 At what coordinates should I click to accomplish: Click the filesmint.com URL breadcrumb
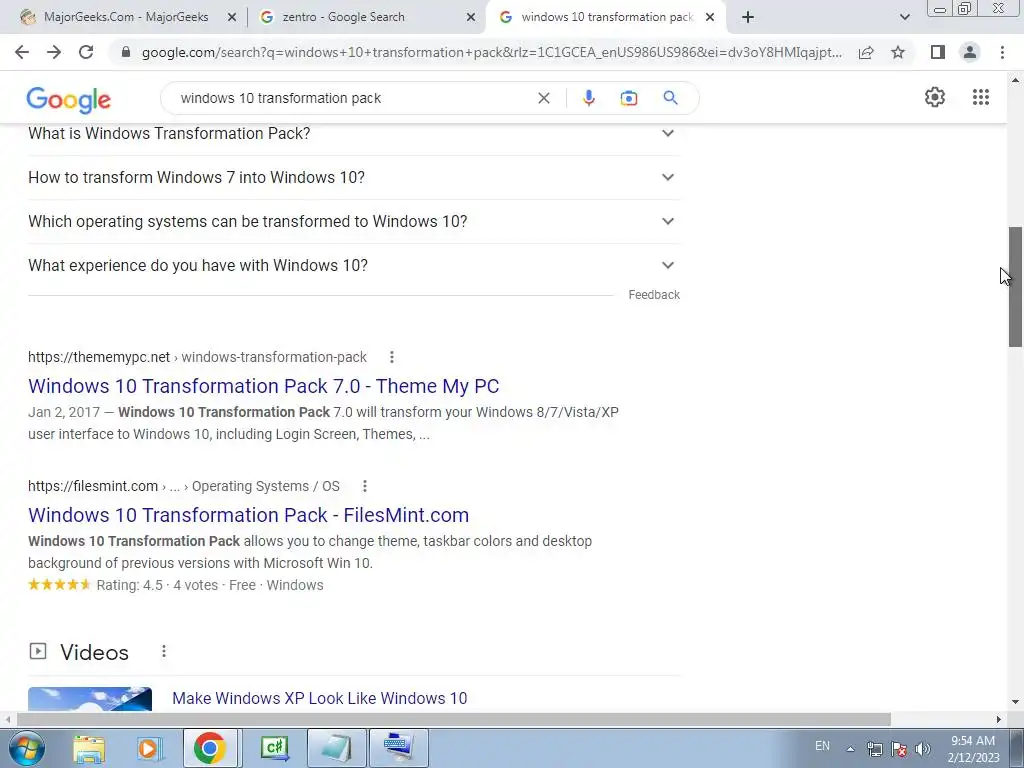click(x=184, y=486)
